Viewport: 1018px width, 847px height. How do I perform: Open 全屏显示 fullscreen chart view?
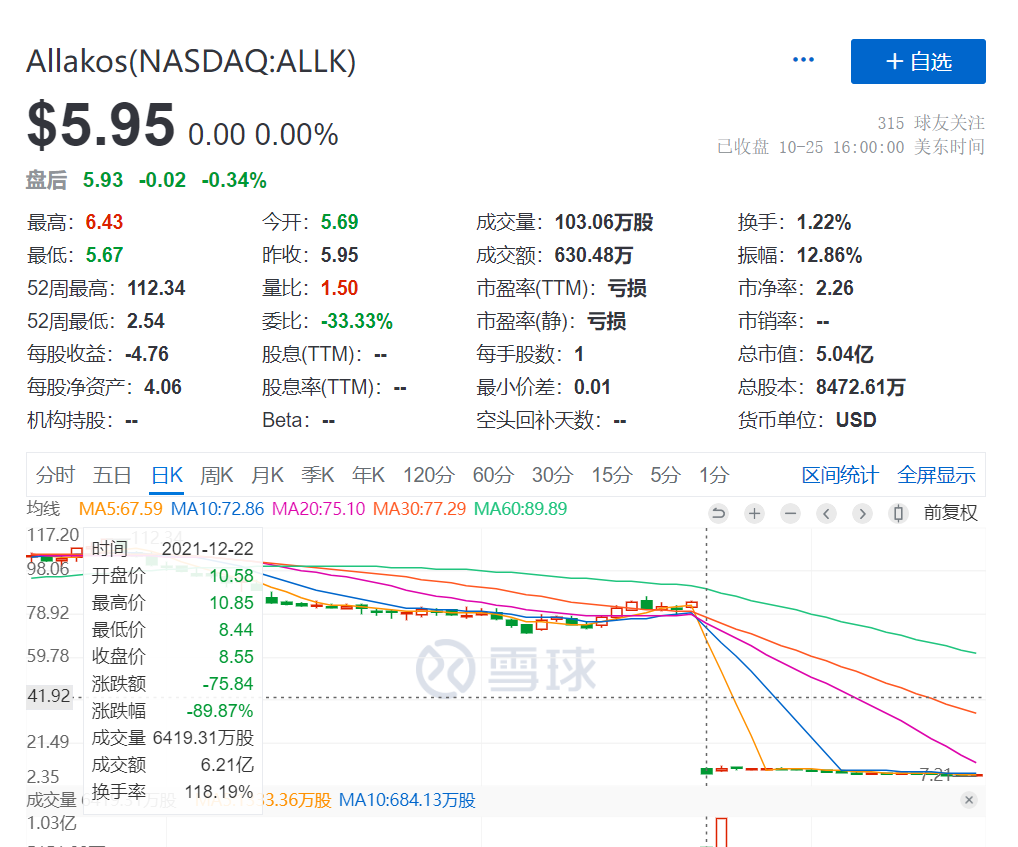click(x=936, y=475)
